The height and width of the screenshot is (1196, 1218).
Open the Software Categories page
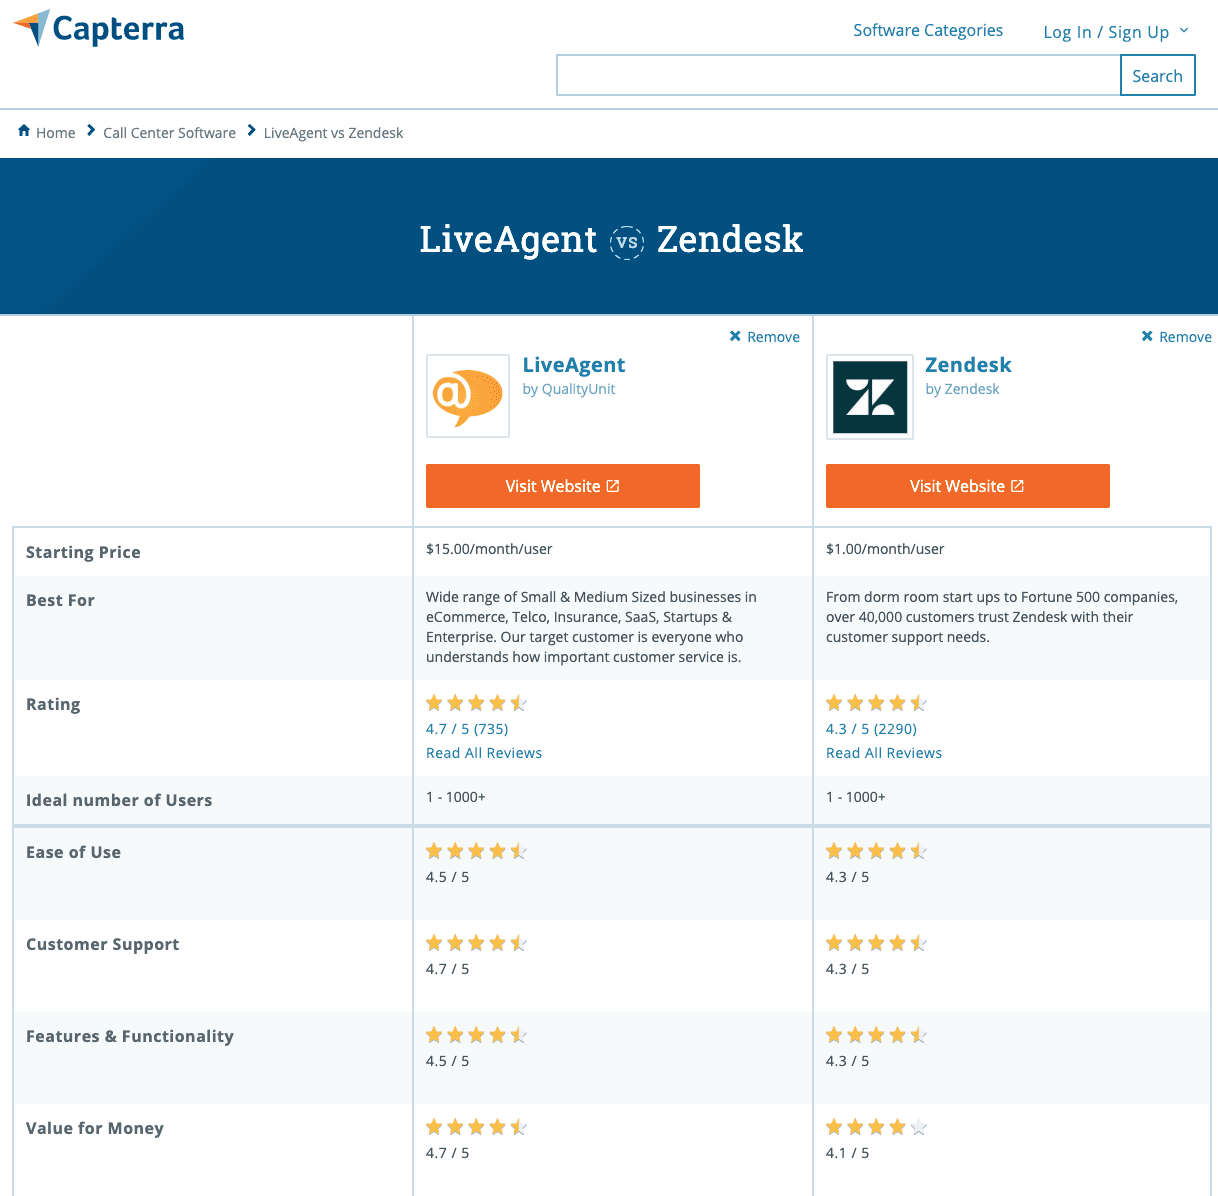click(x=927, y=30)
